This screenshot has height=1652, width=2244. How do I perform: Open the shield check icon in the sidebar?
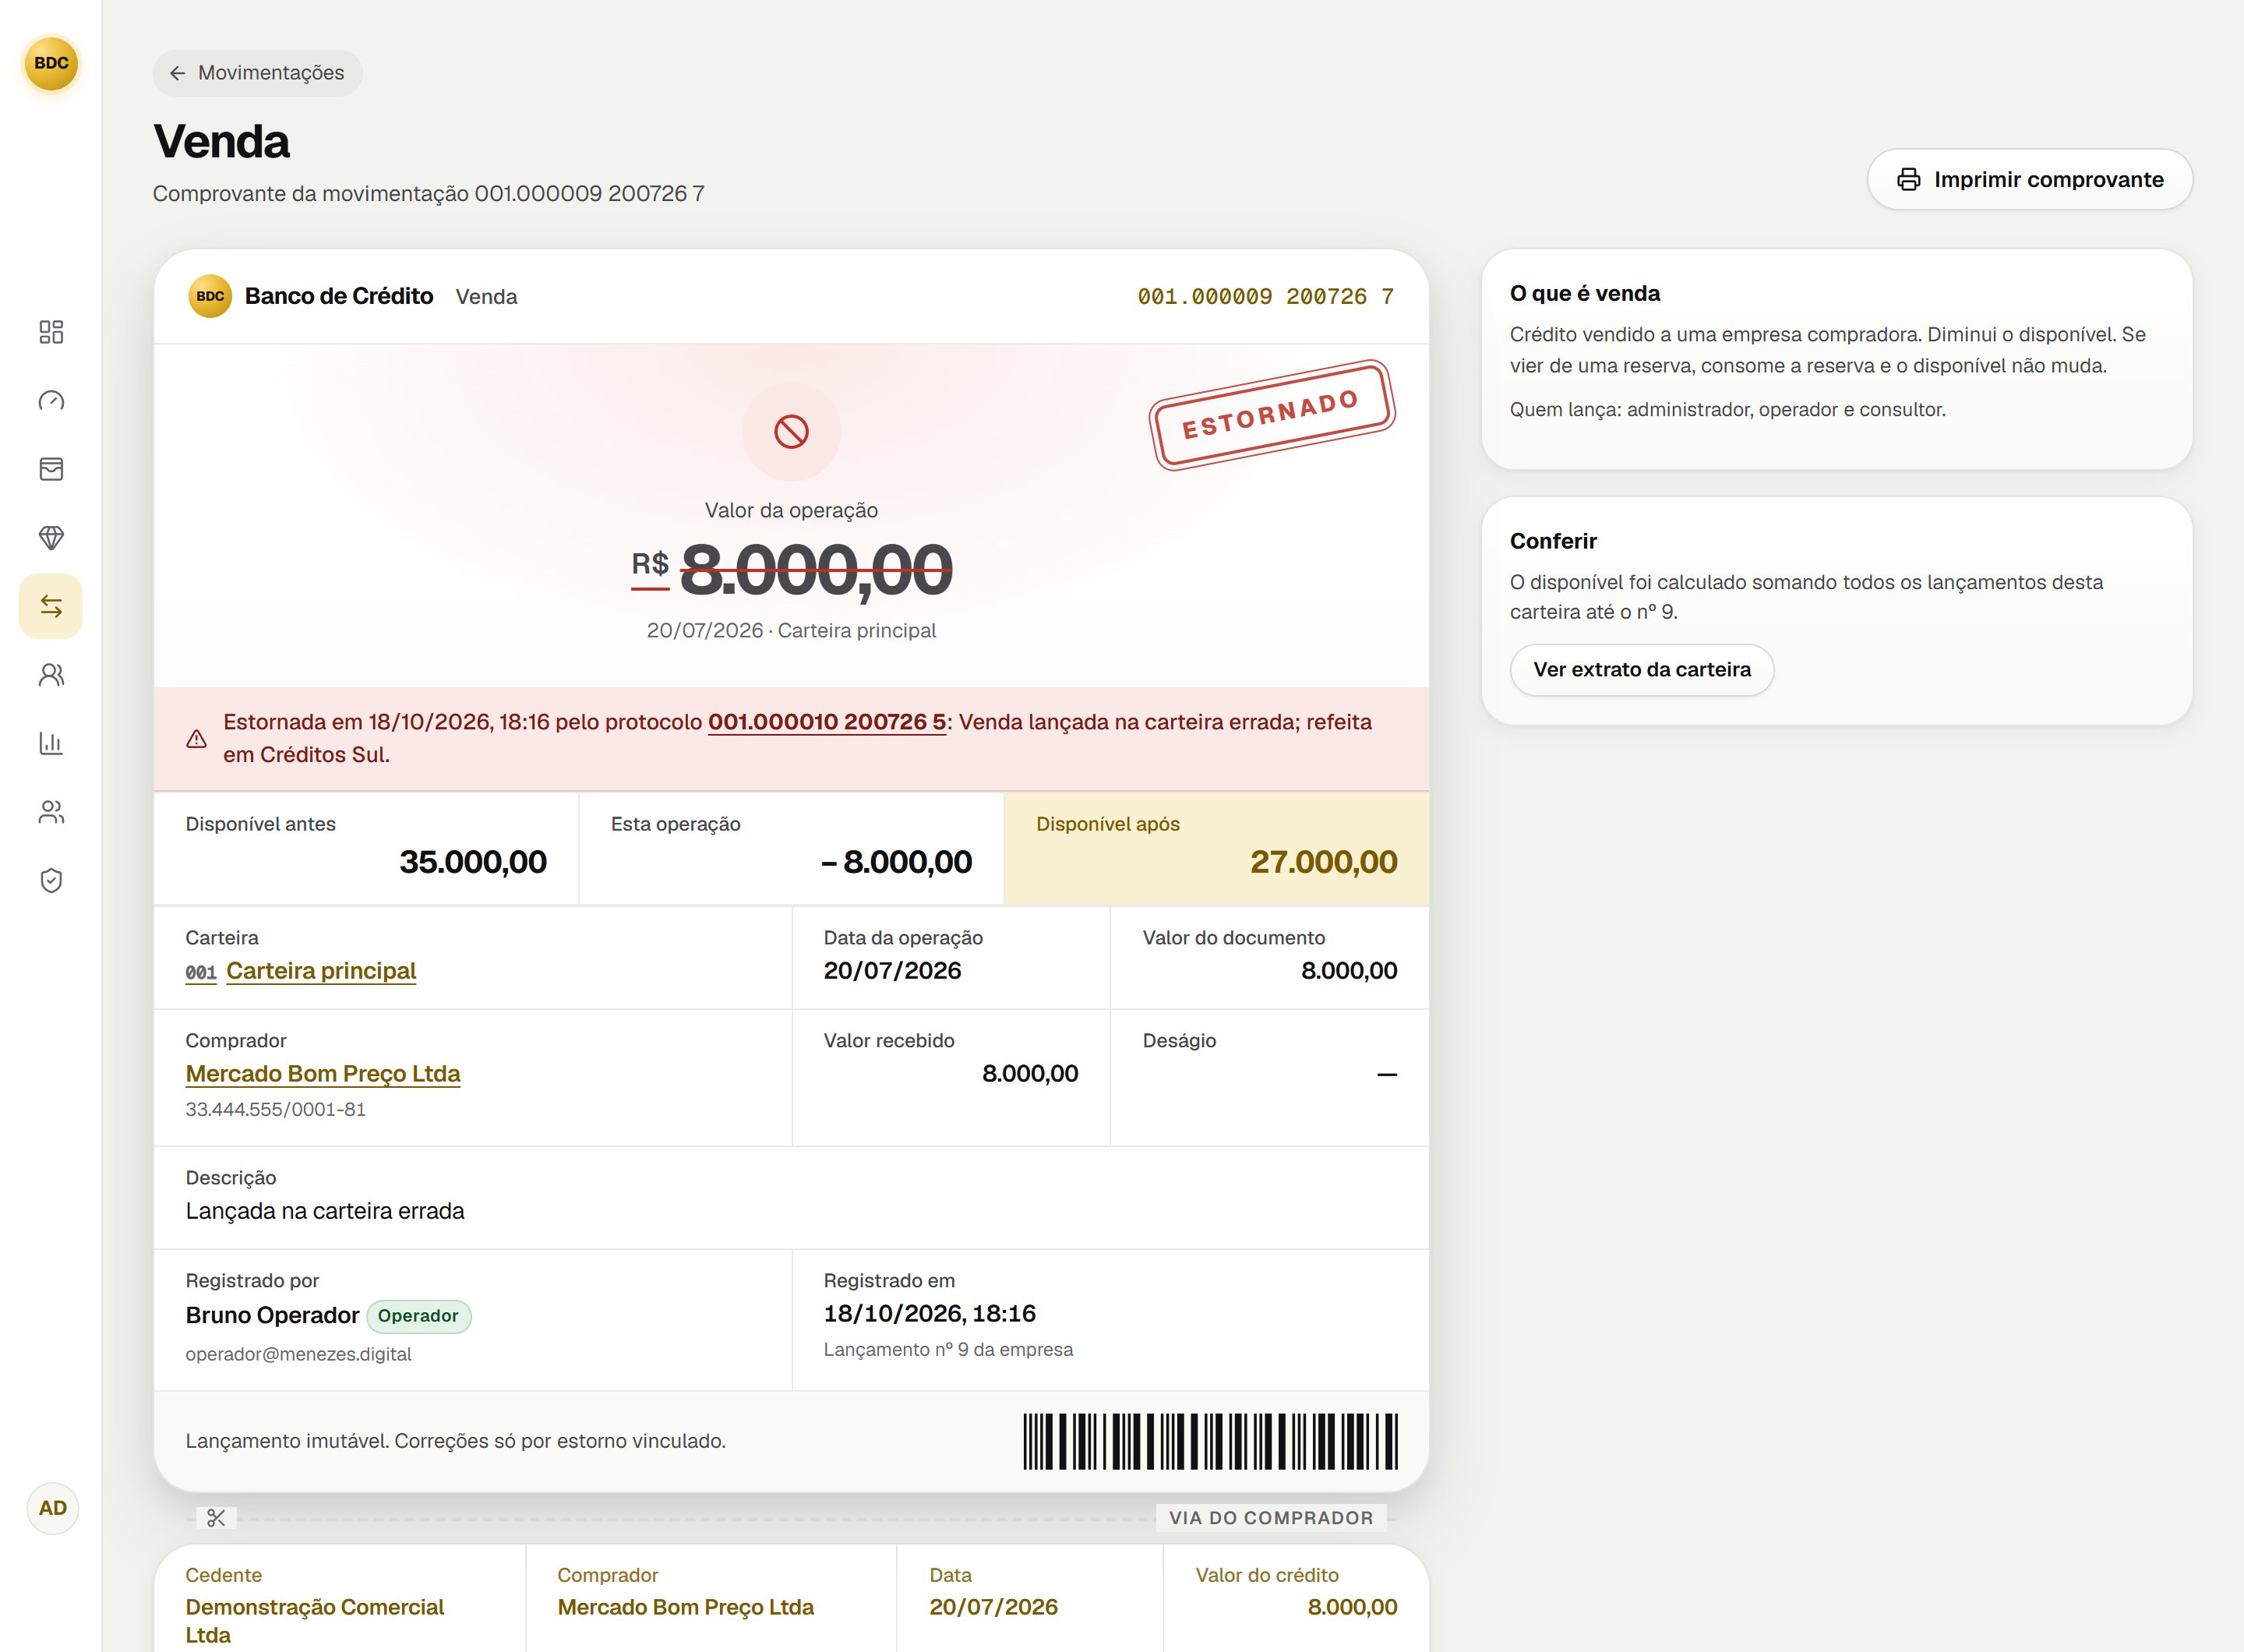click(x=51, y=880)
